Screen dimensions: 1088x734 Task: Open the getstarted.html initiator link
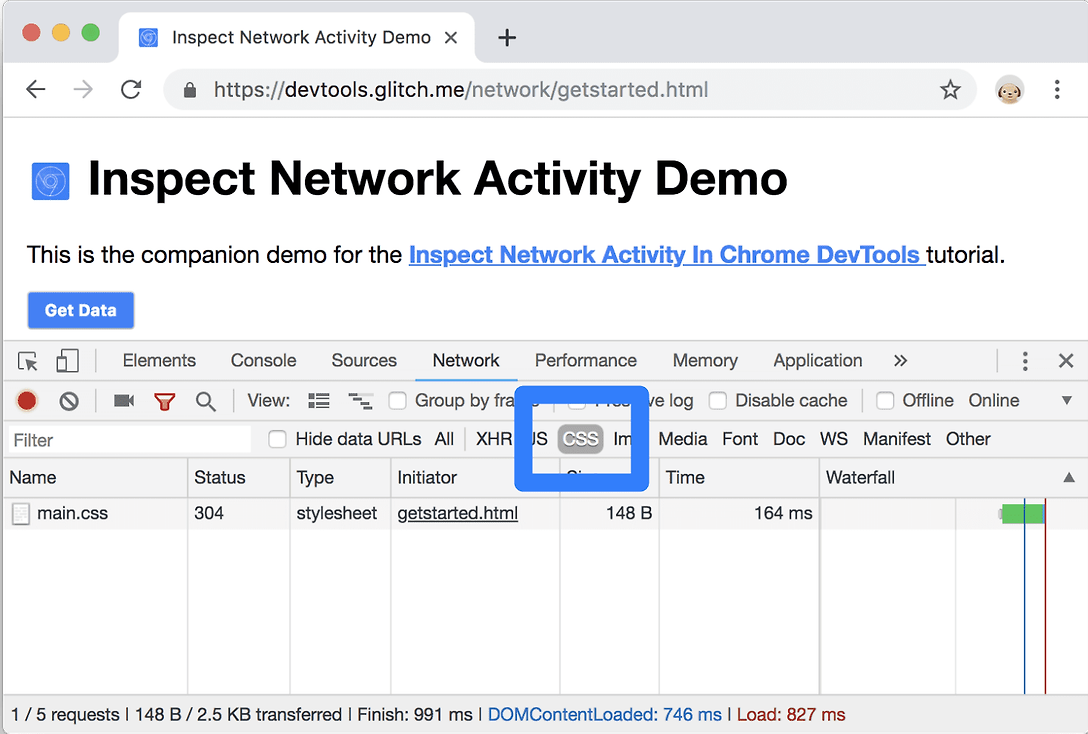458,513
